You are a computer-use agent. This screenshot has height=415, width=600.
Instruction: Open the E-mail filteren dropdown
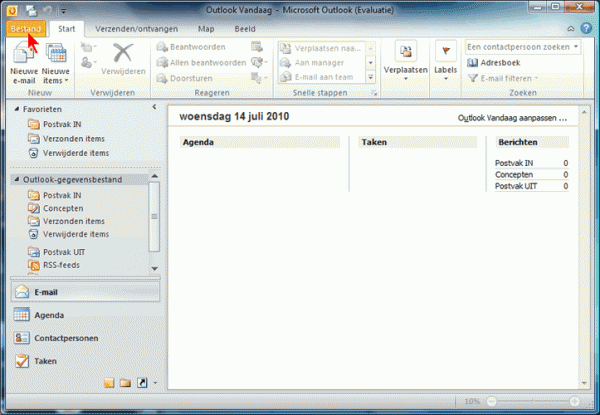(503, 78)
